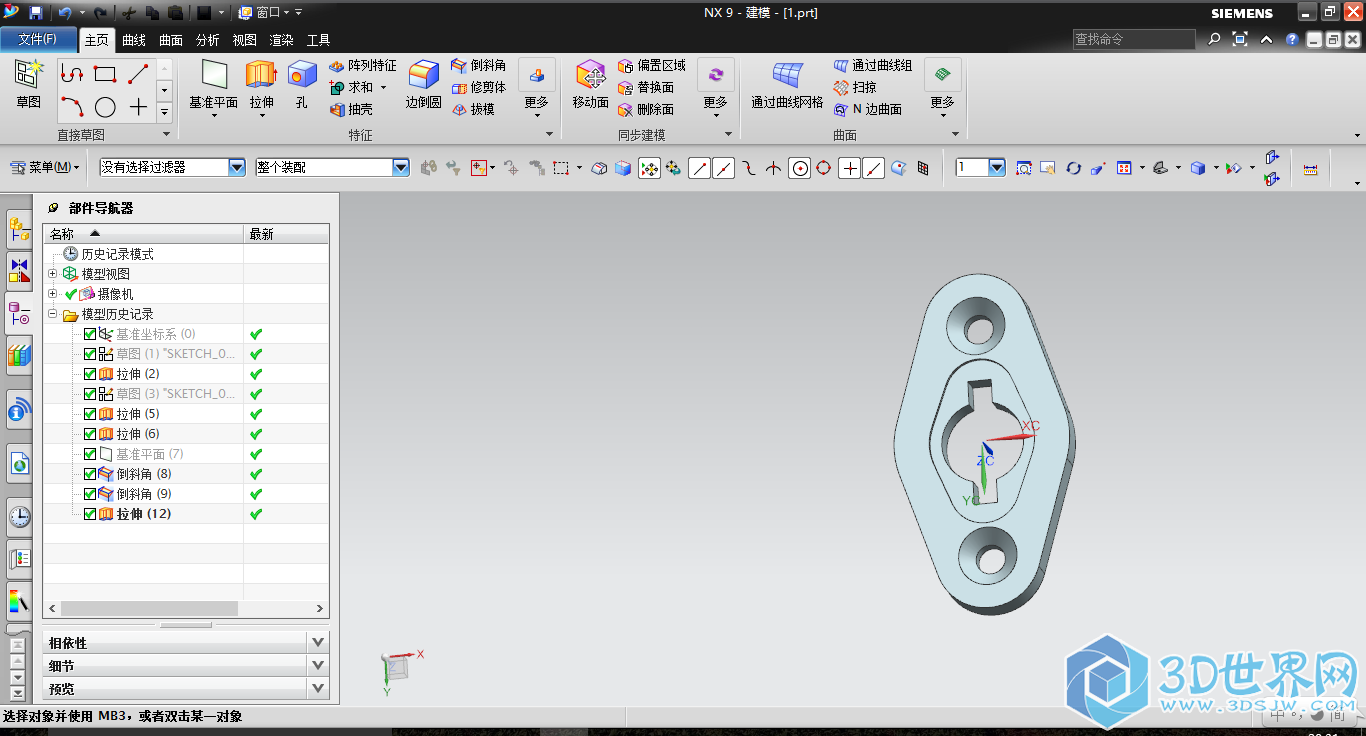
Task: Click Delete Face (删除面)
Action: pos(646,110)
